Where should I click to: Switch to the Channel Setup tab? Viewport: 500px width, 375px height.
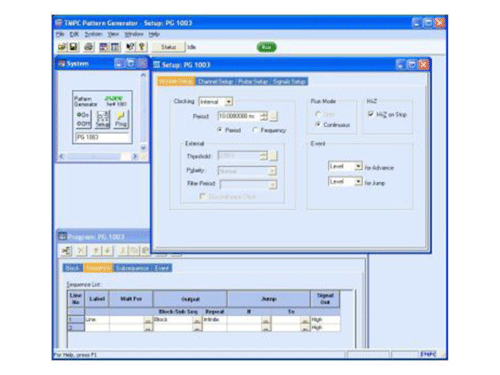(215, 81)
